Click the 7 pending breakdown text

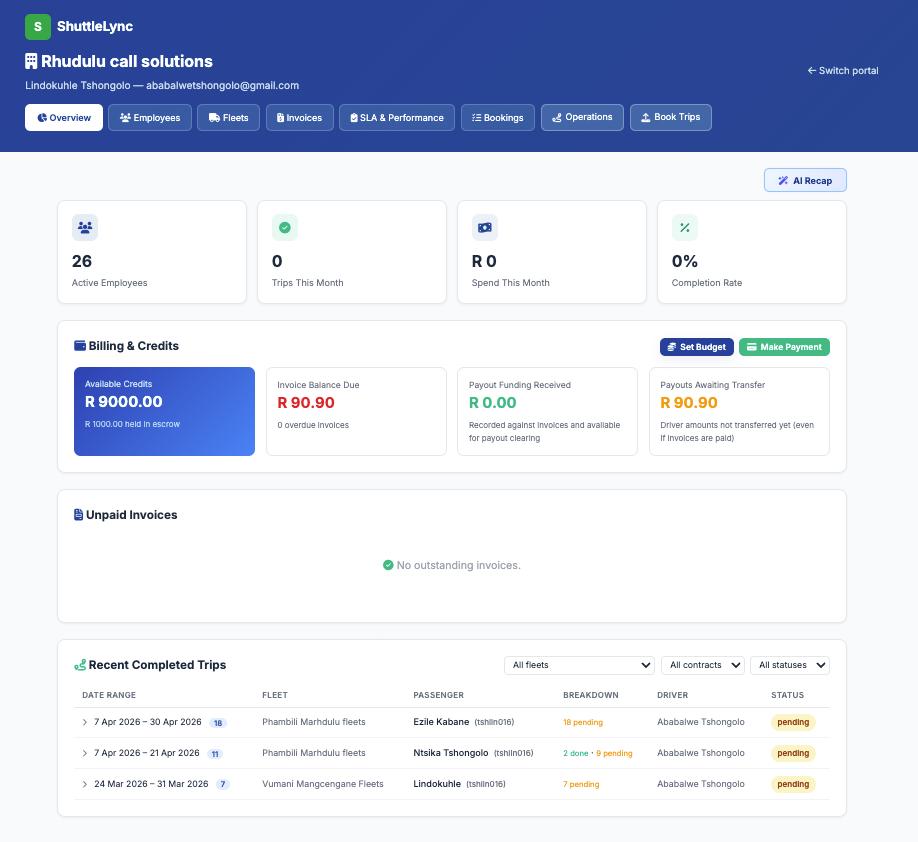point(581,785)
